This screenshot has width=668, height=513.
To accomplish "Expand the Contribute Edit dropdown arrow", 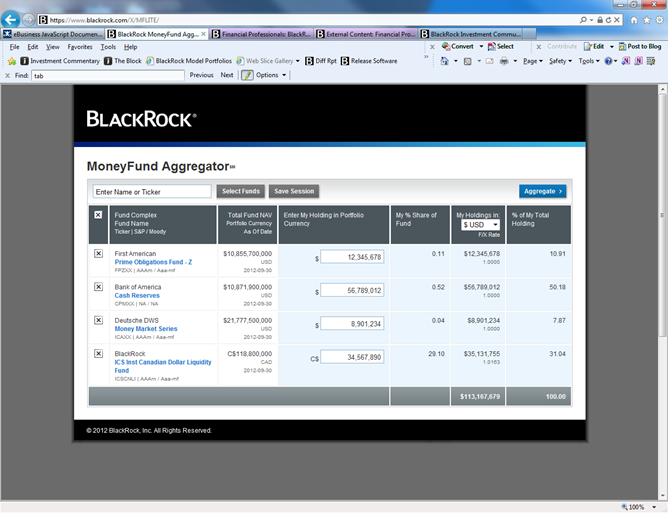I will 612,46.
